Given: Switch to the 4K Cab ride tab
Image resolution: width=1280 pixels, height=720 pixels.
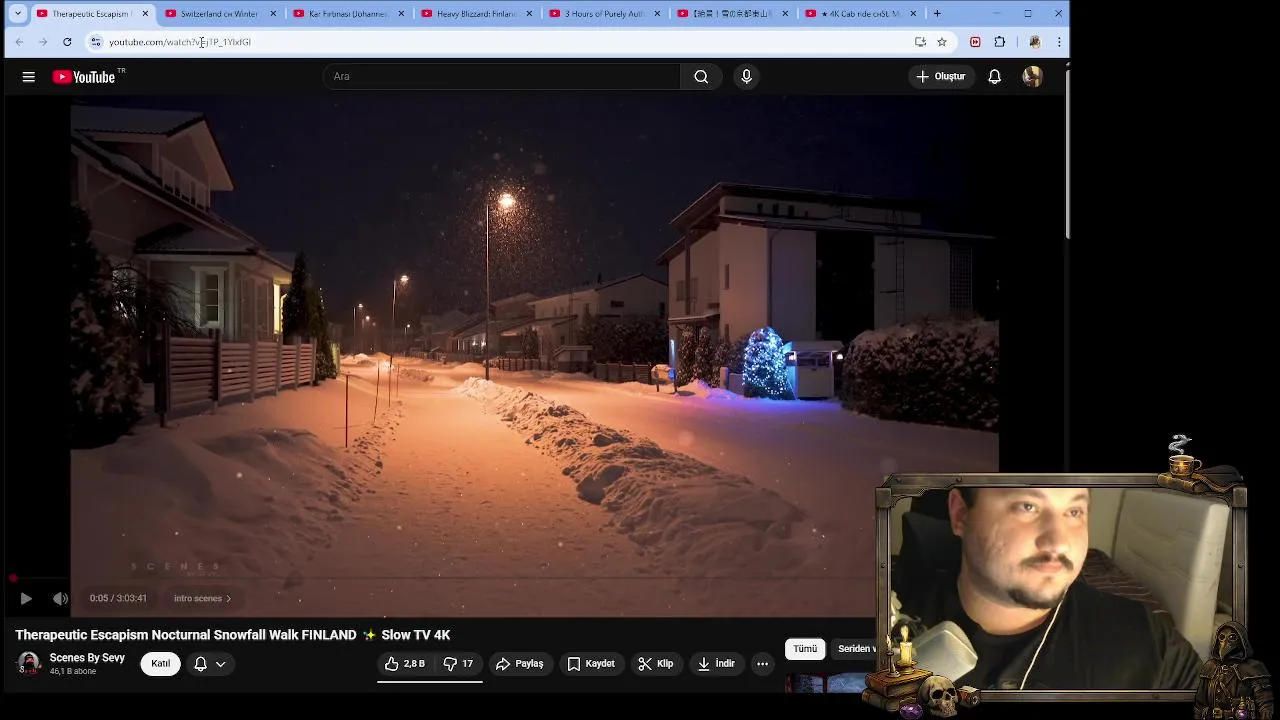Looking at the screenshot, I should pyautogui.click(x=860, y=14).
